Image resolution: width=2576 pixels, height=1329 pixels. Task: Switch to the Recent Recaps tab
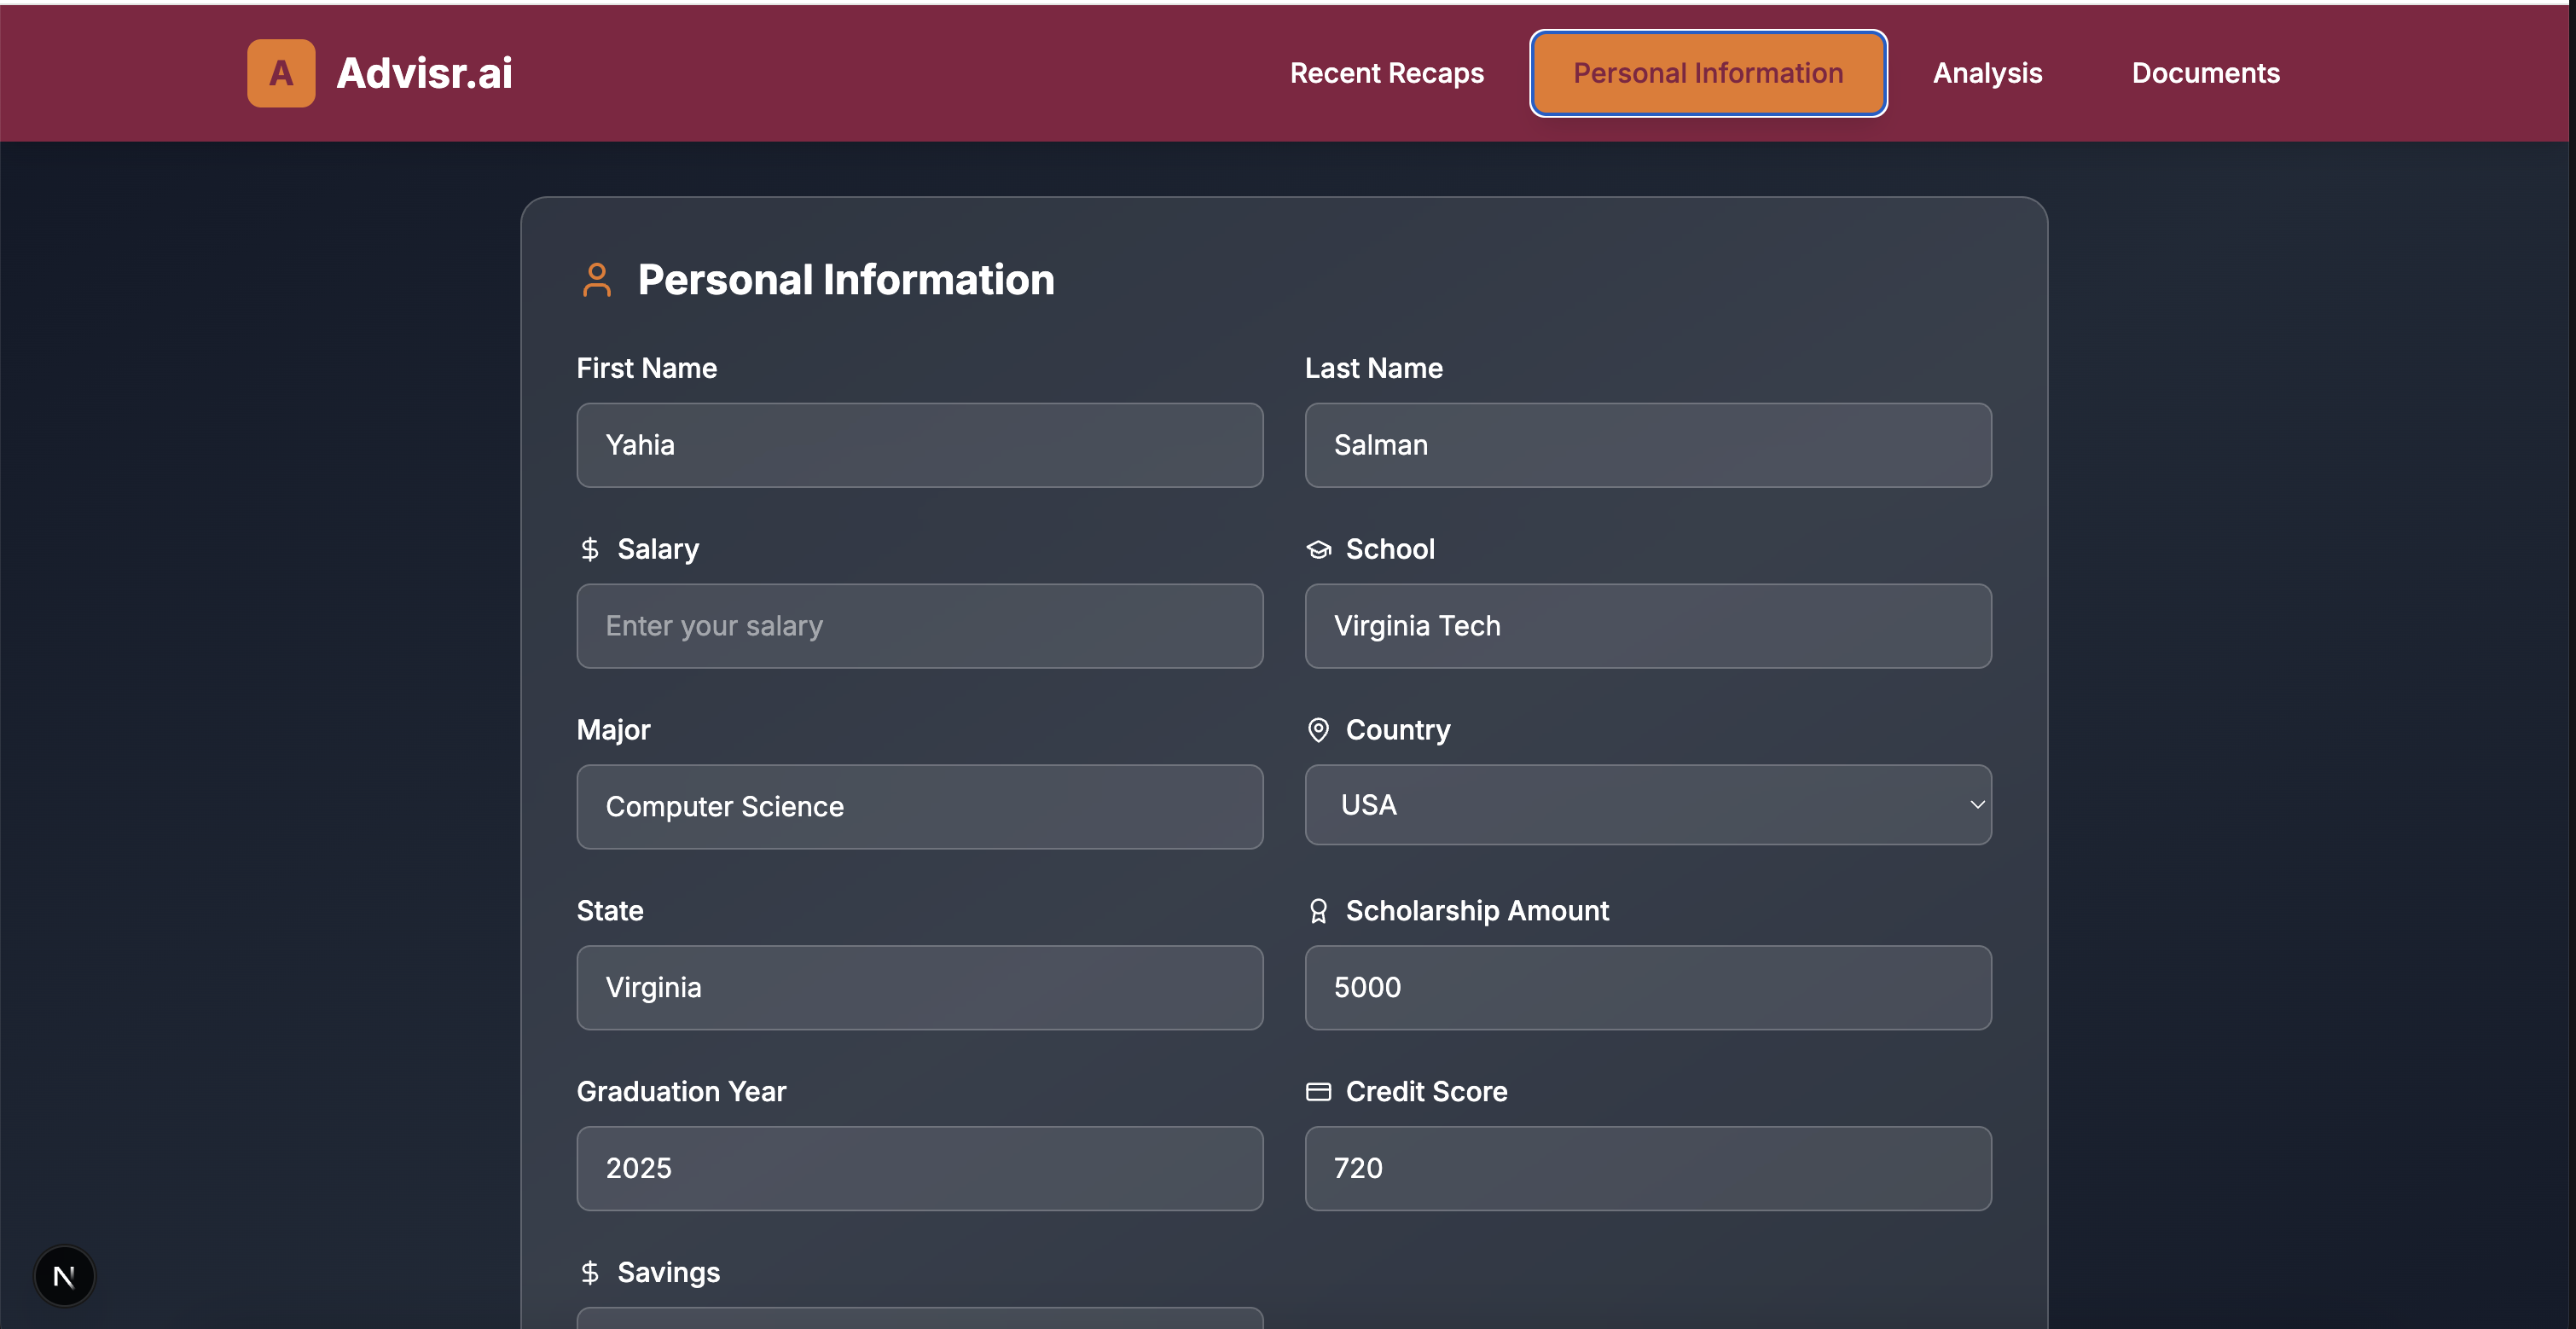pos(1386,73)
